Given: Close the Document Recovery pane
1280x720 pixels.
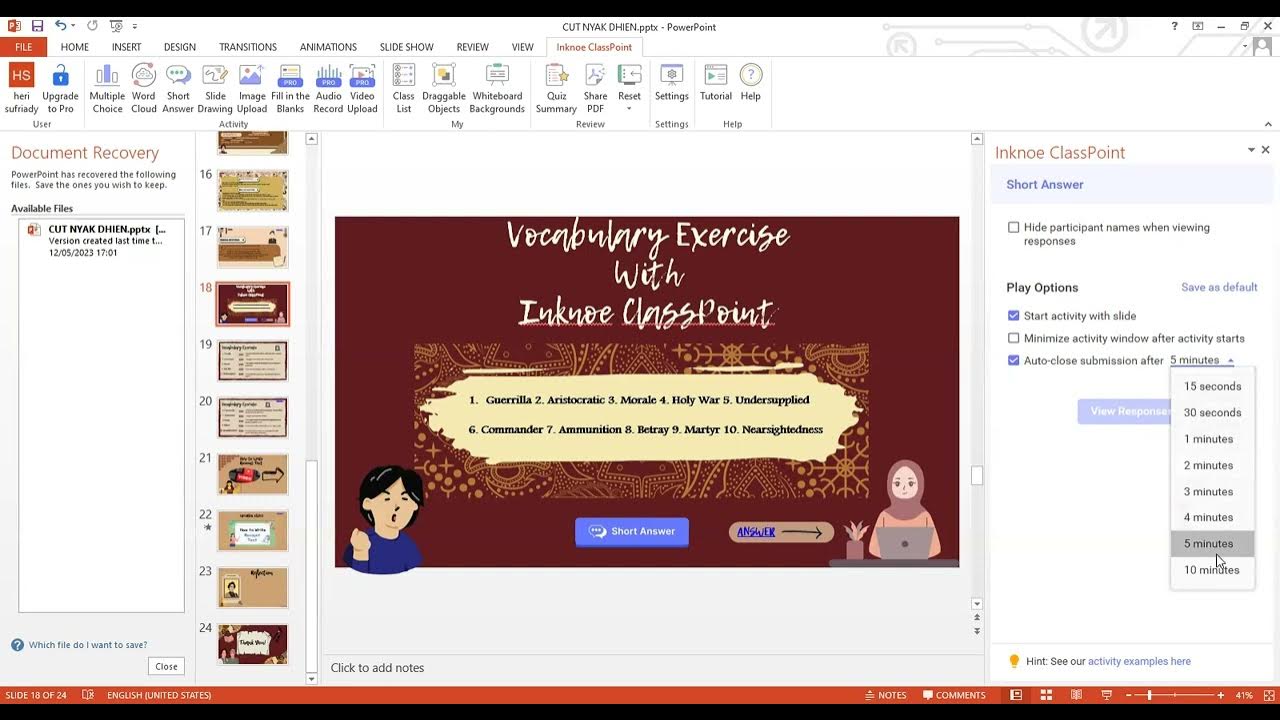Looking at the screenshot, I should [166, 666].
